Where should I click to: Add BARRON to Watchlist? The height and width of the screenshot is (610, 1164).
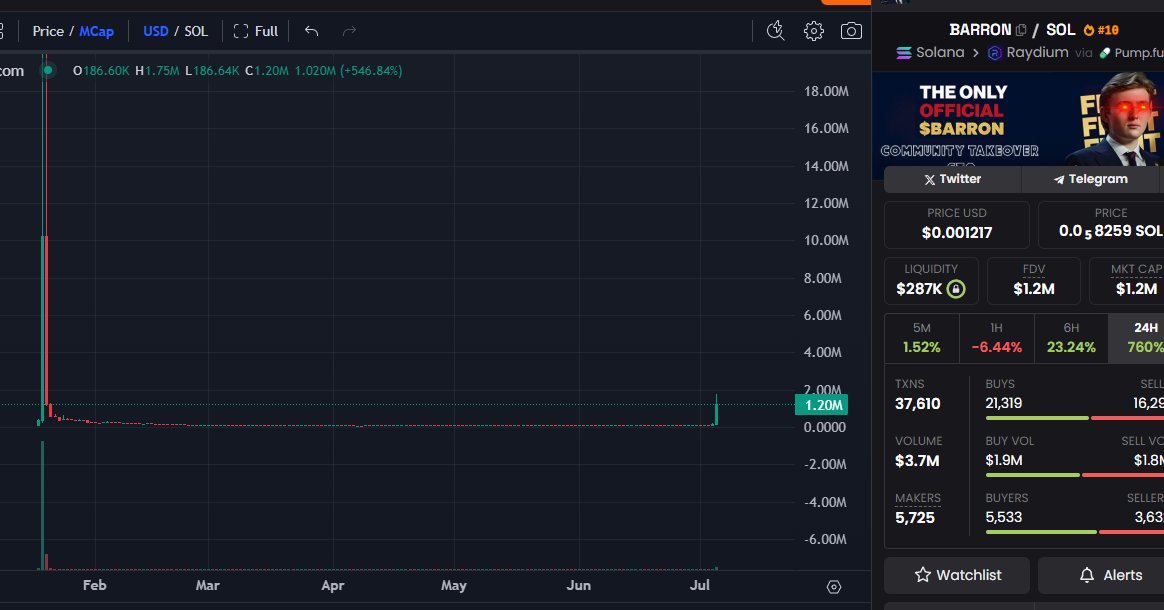[x=957, y=575]
